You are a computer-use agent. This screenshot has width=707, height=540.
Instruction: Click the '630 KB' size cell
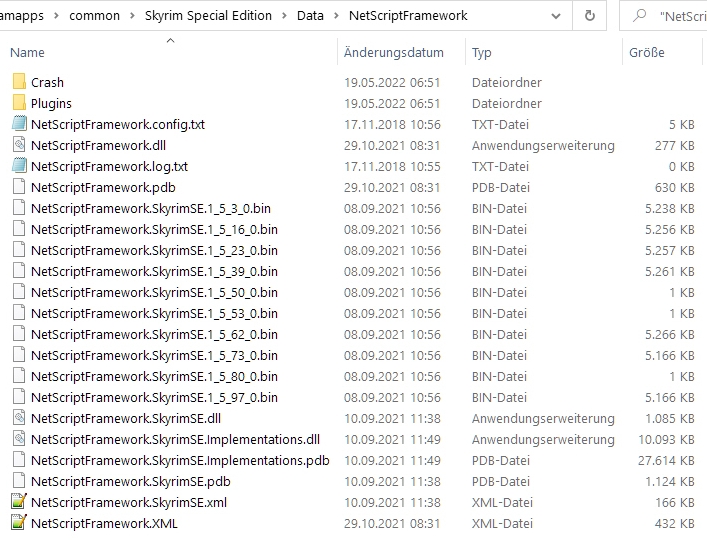pos(675,188)
